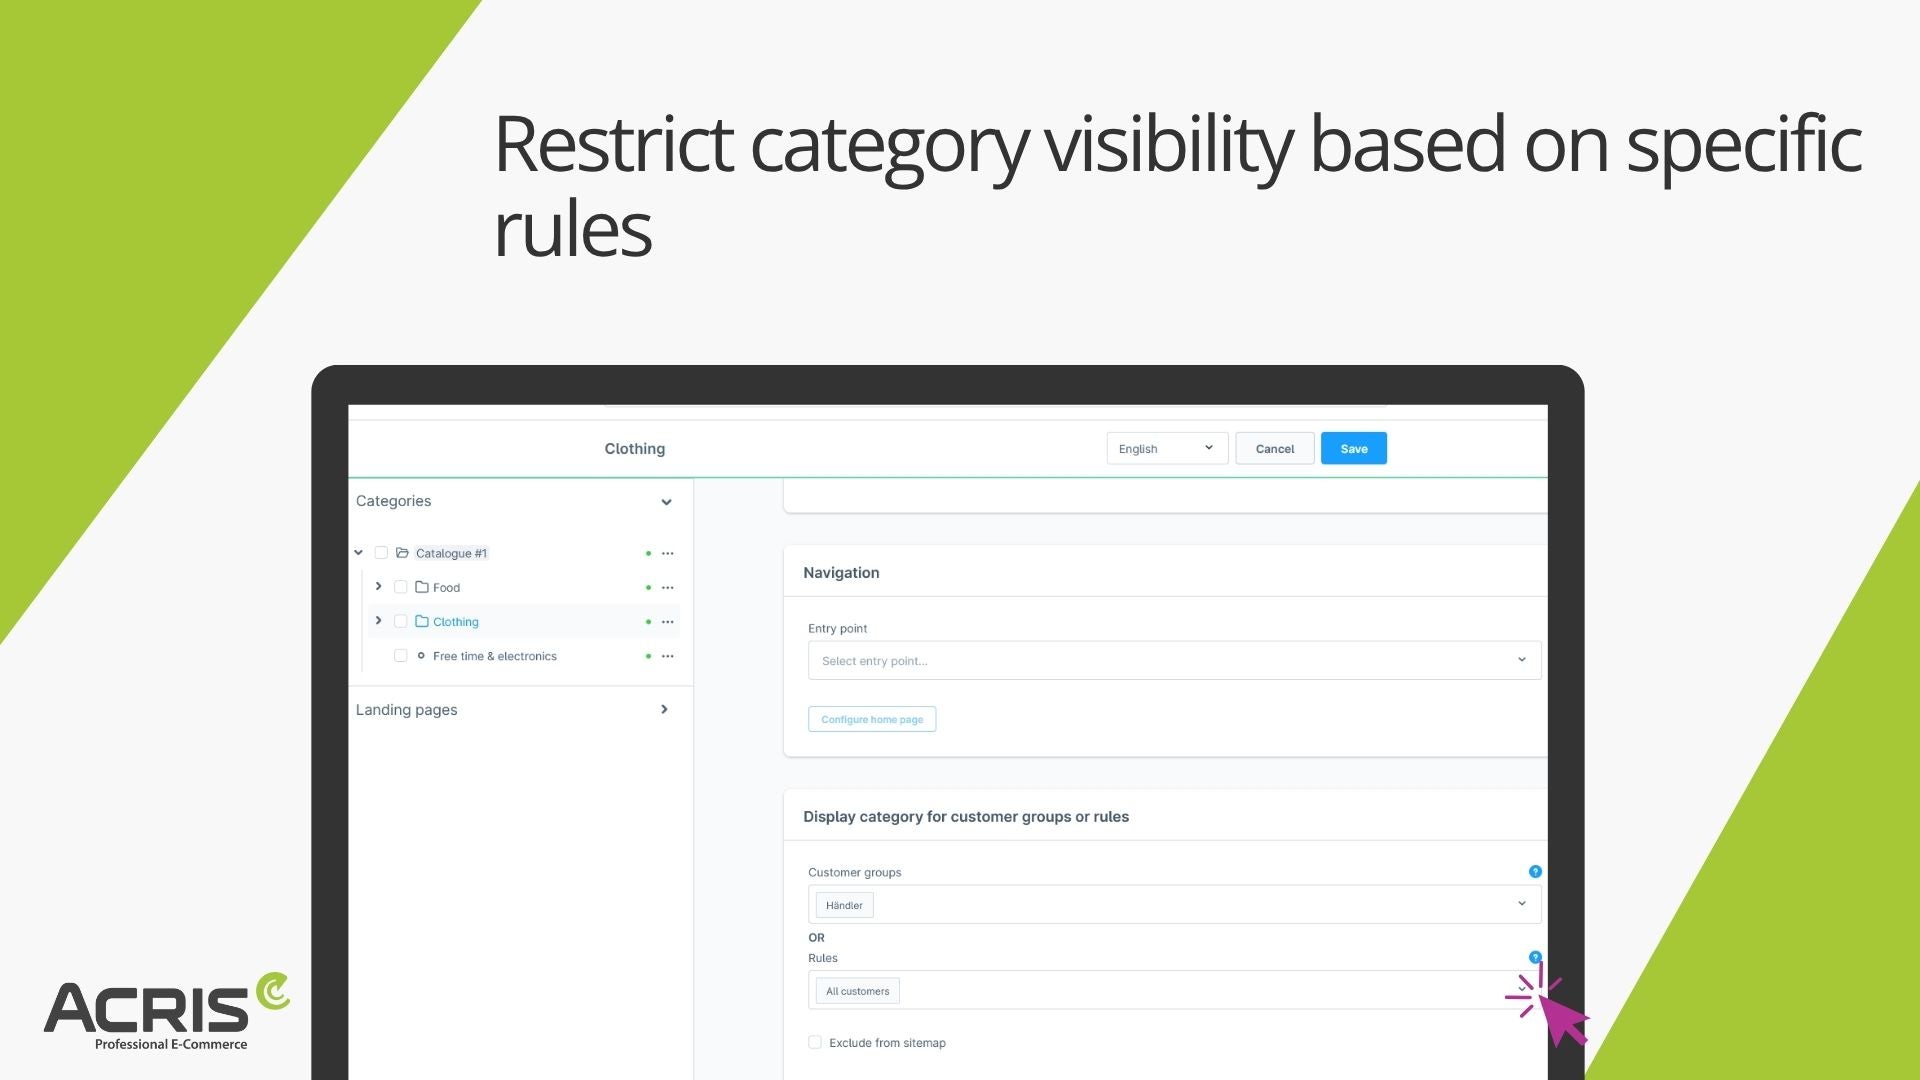1920x1080 pixels.
Task: Expand the Landing pages panel
Action: (664, 710)
